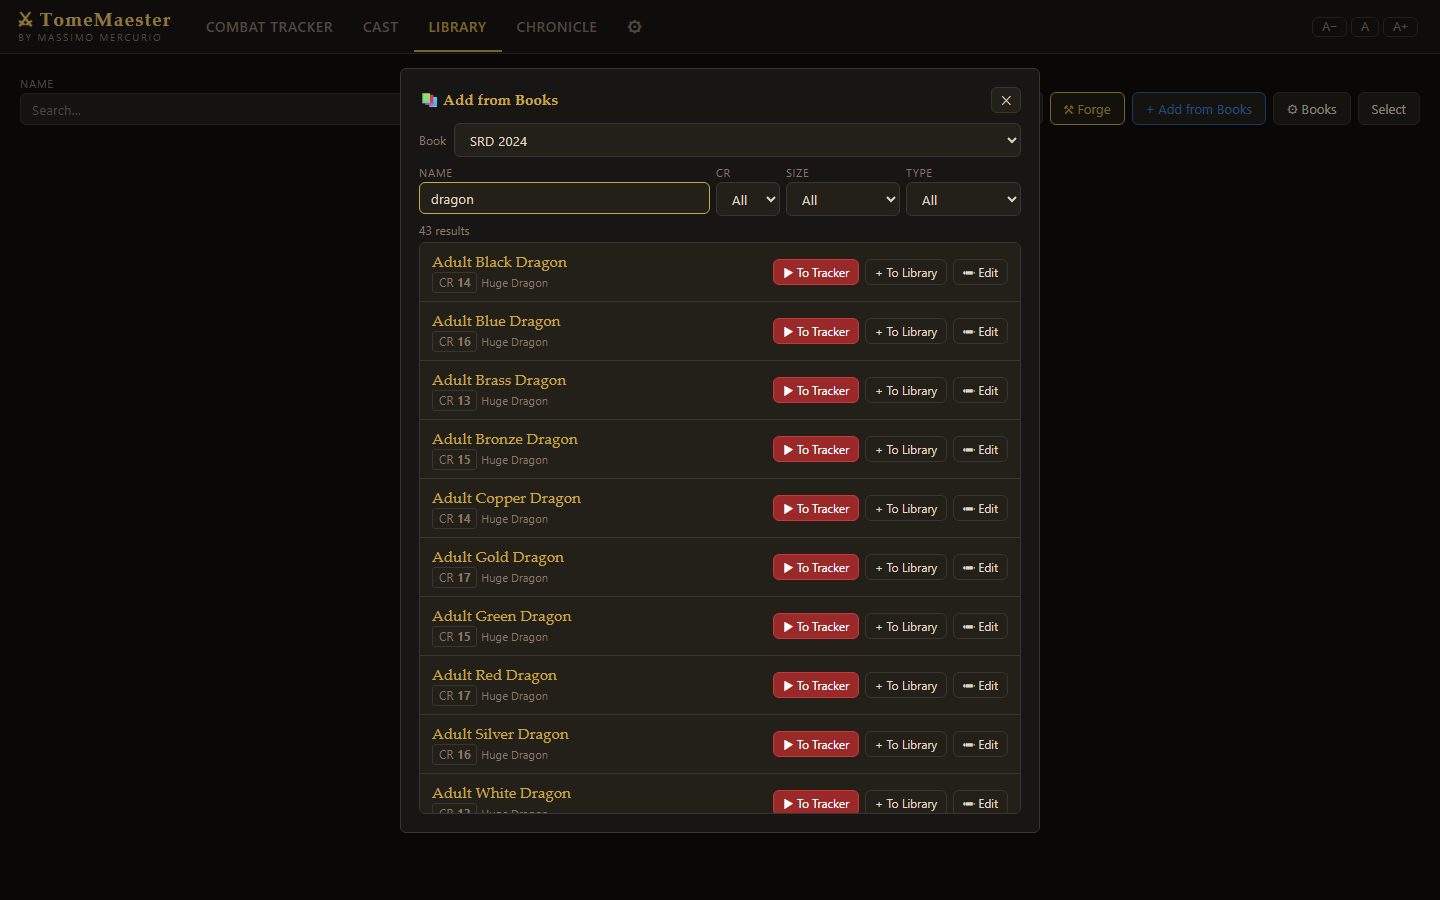1440x900 pixels.
Task: Edit the Adult Green Dragon entry
Action: coord(980,626)
